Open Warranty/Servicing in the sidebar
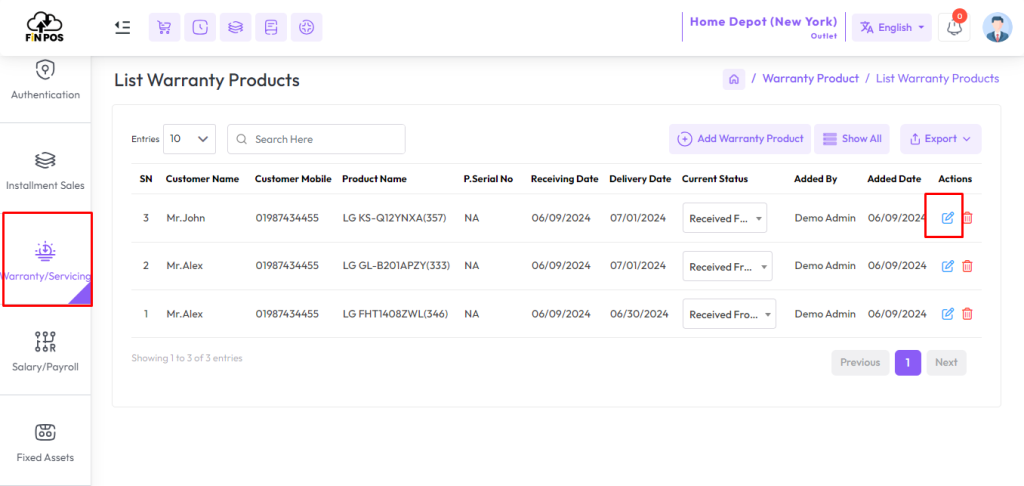Image resolution: width=1024 pixels, height=486 pixels. 47,259
